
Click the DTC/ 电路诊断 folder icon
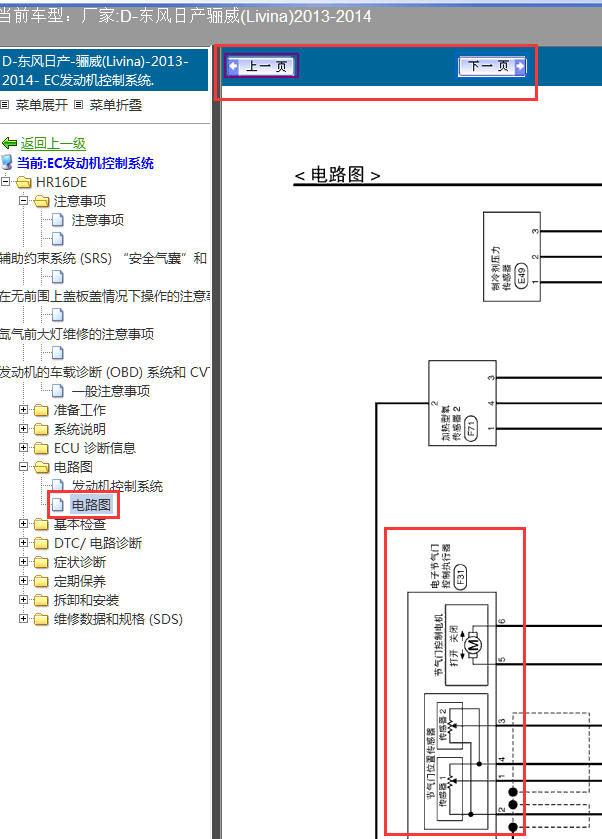pyautogui.click(x=41, y=543)
